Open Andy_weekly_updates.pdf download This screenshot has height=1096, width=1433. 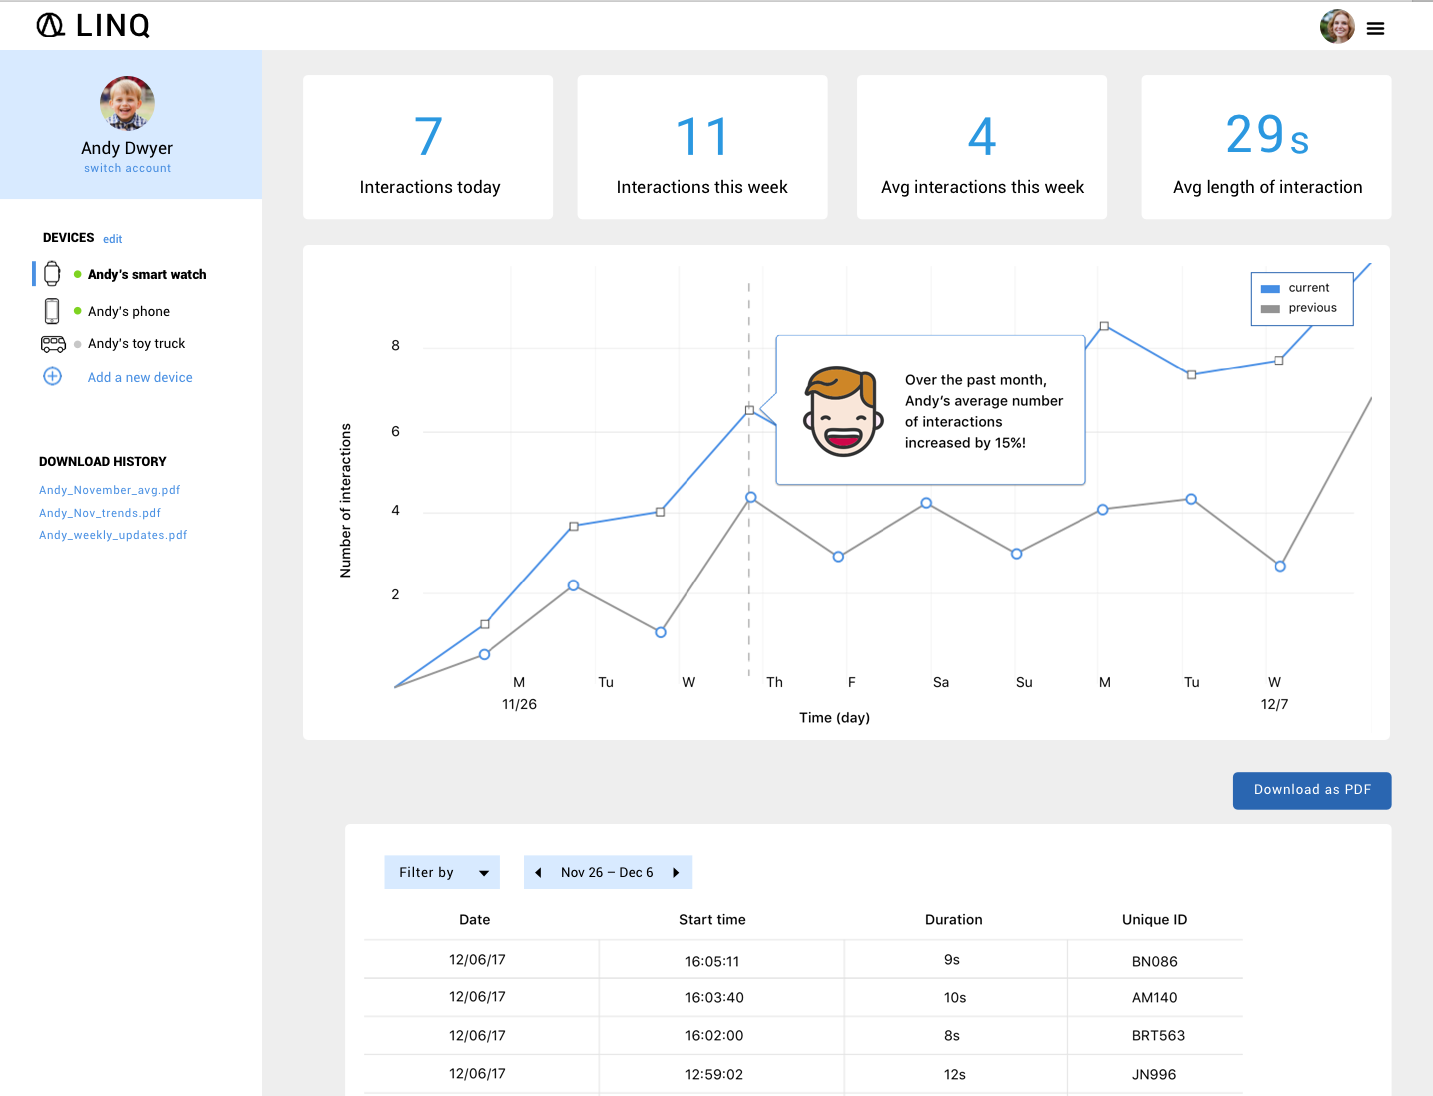coord(113,535)
